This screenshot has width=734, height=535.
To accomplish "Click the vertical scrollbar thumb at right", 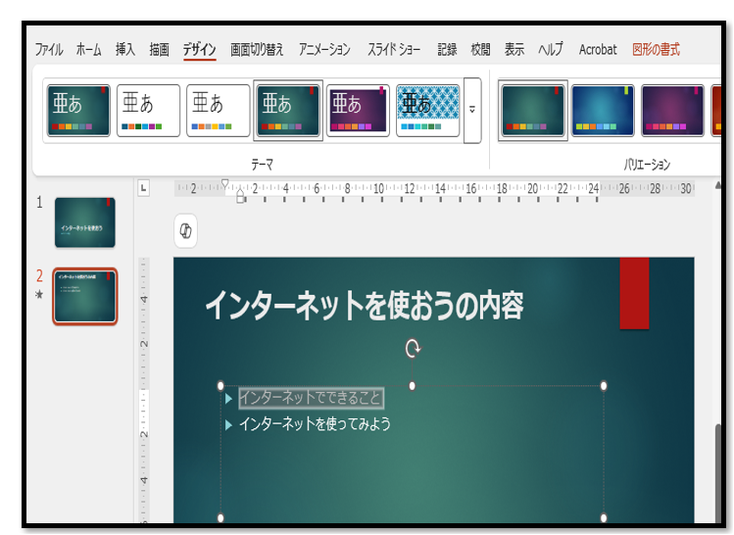I will coord(718,472).
